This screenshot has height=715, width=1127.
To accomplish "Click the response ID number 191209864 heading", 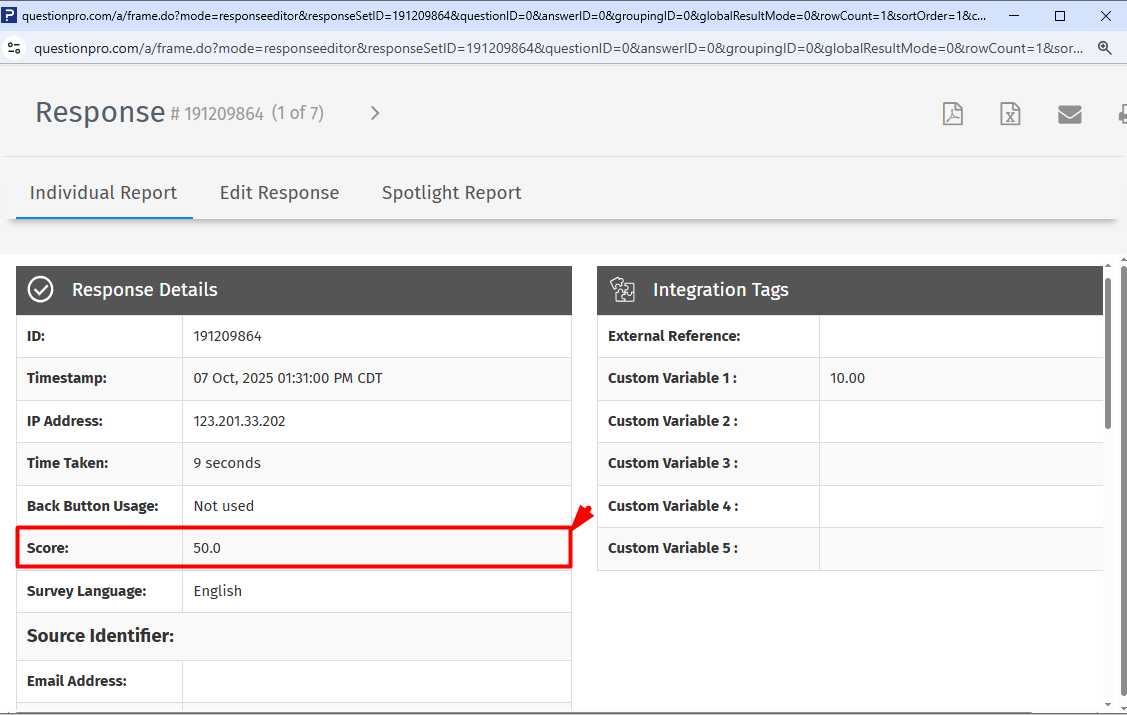I will (224, 114).
